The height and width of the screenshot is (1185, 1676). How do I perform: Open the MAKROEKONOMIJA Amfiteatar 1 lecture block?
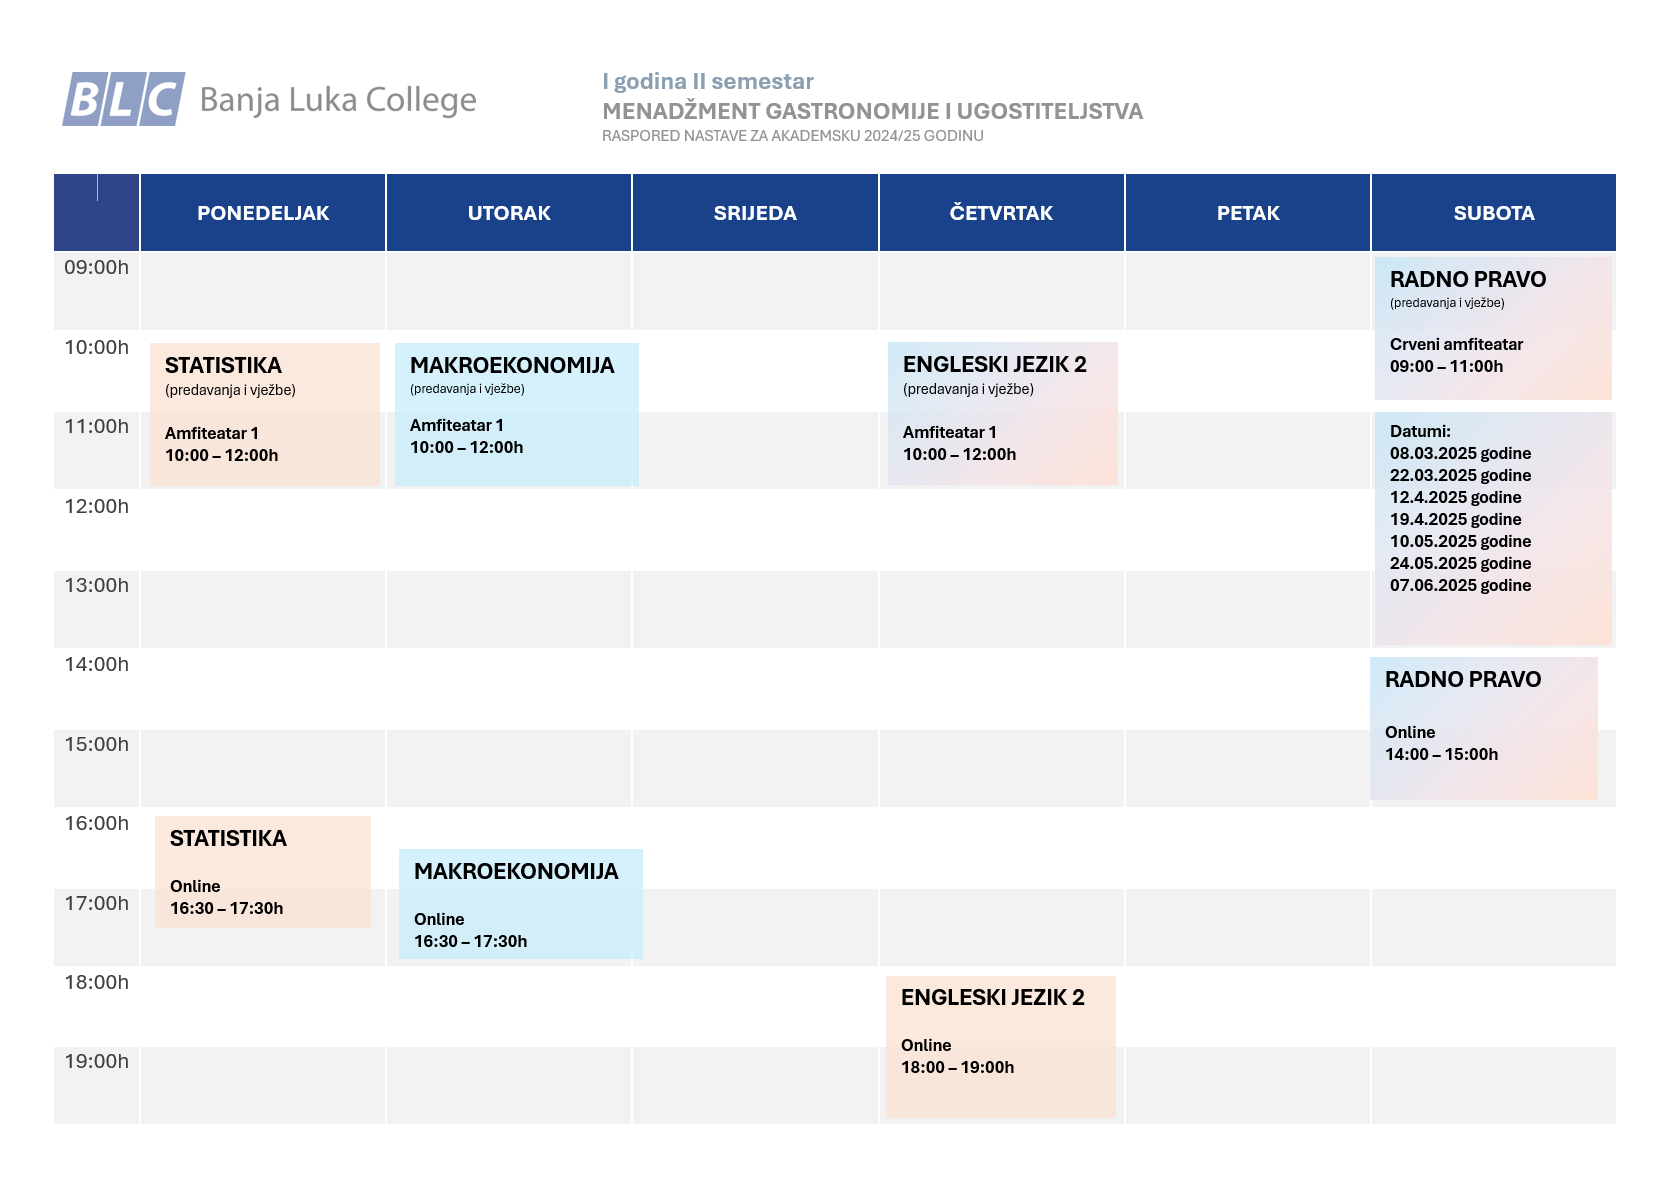[x=517, y=414]
